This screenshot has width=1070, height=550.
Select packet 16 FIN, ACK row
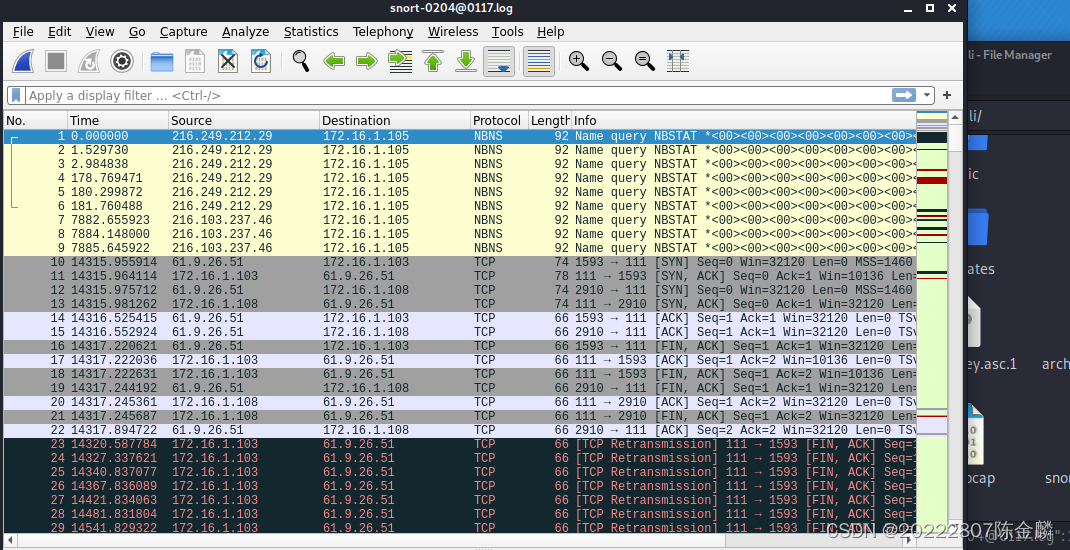click(460, 346)
